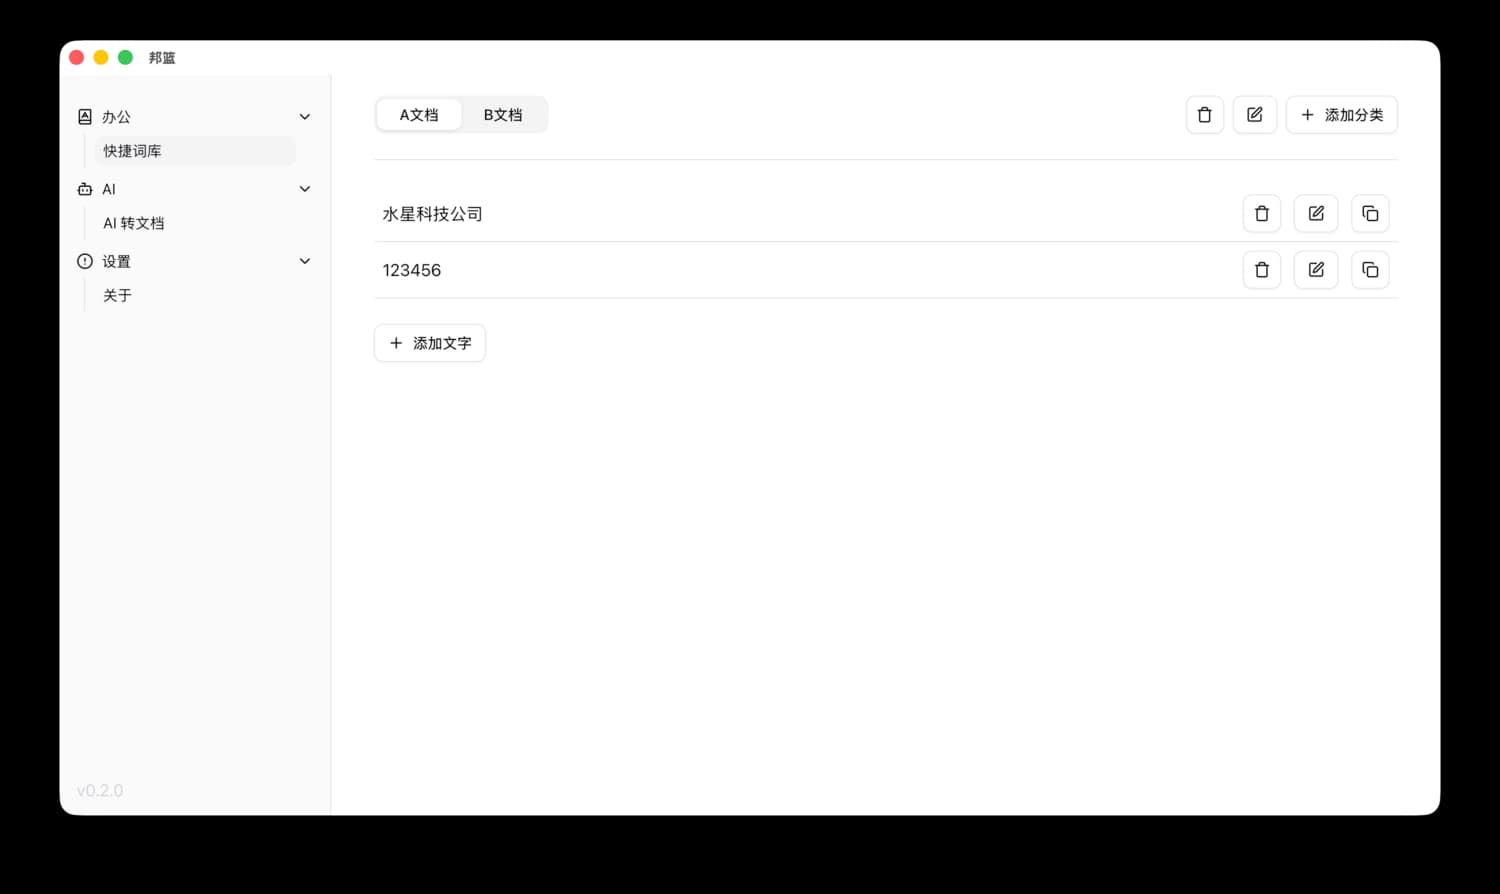
Task: Collapse the AI sidebar section
Action: point(305,189)
